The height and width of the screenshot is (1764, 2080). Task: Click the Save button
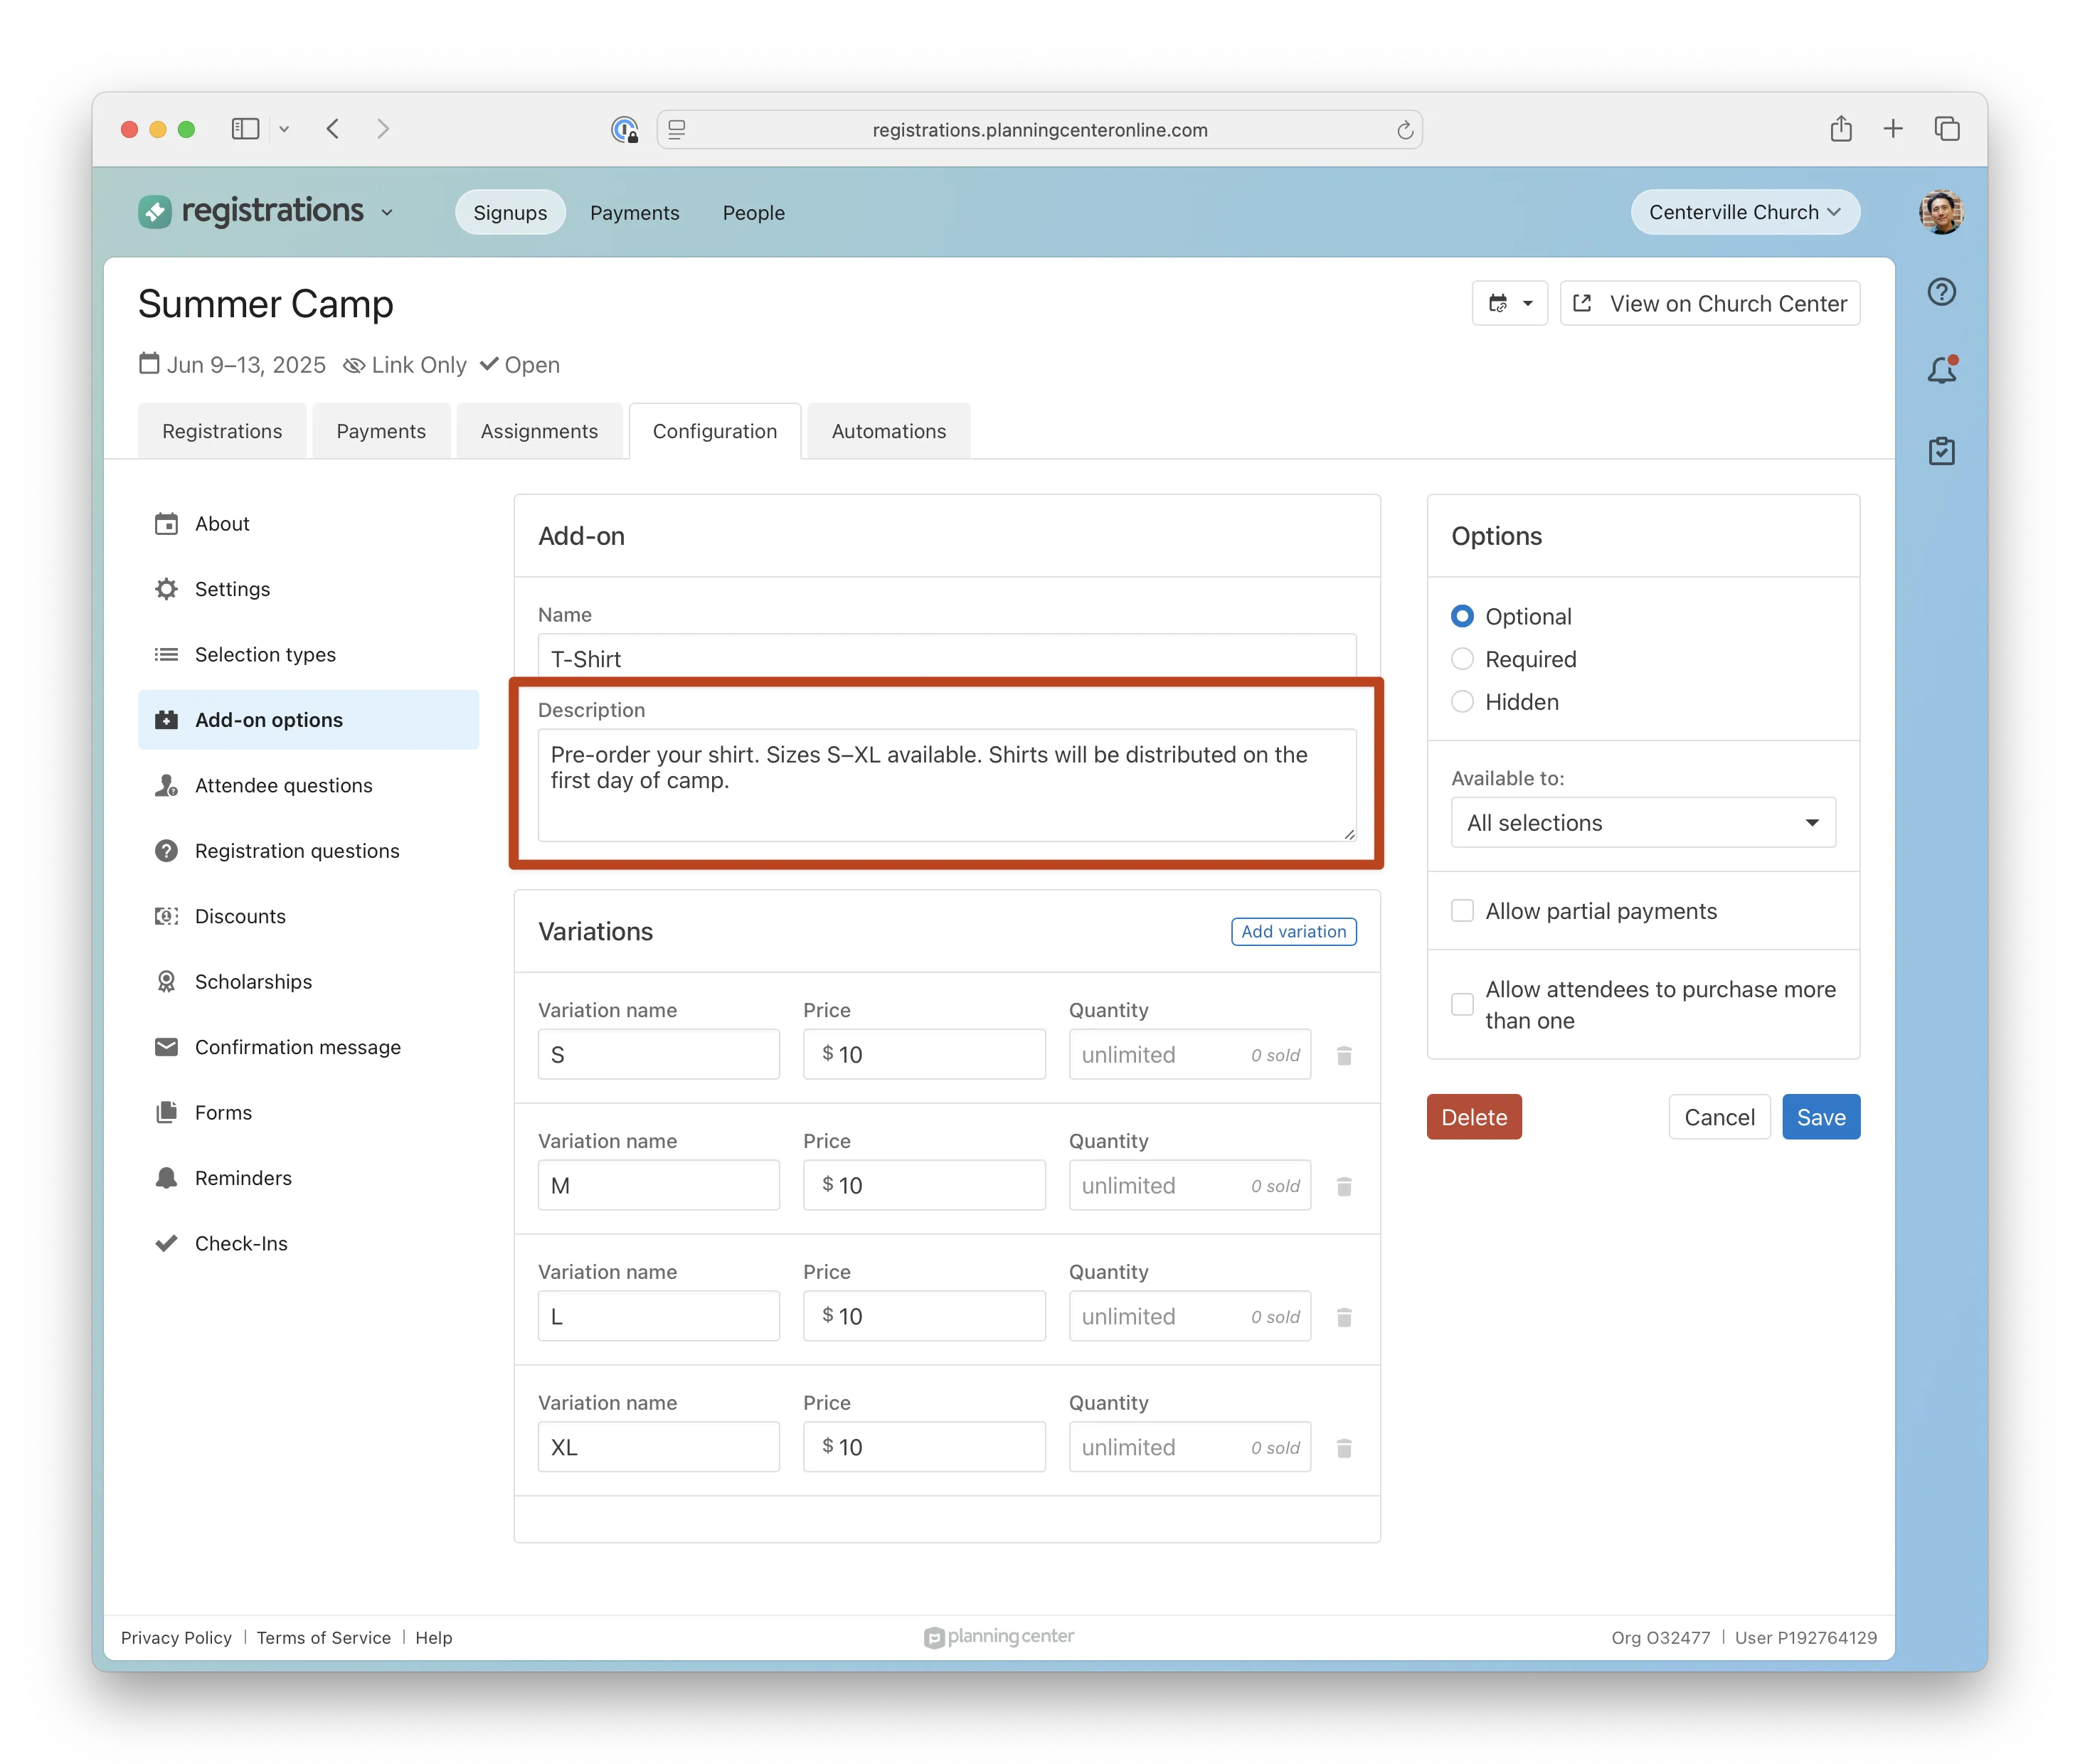(x=1821, y=1117)
